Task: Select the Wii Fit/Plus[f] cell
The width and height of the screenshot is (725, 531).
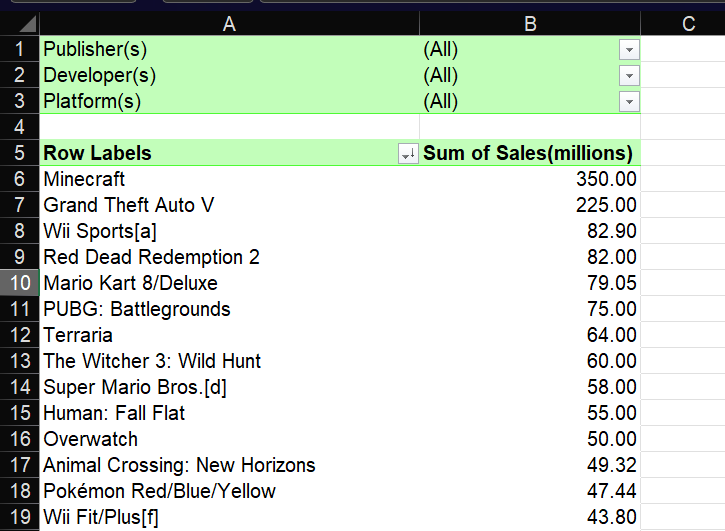Action: click(229, 517)
